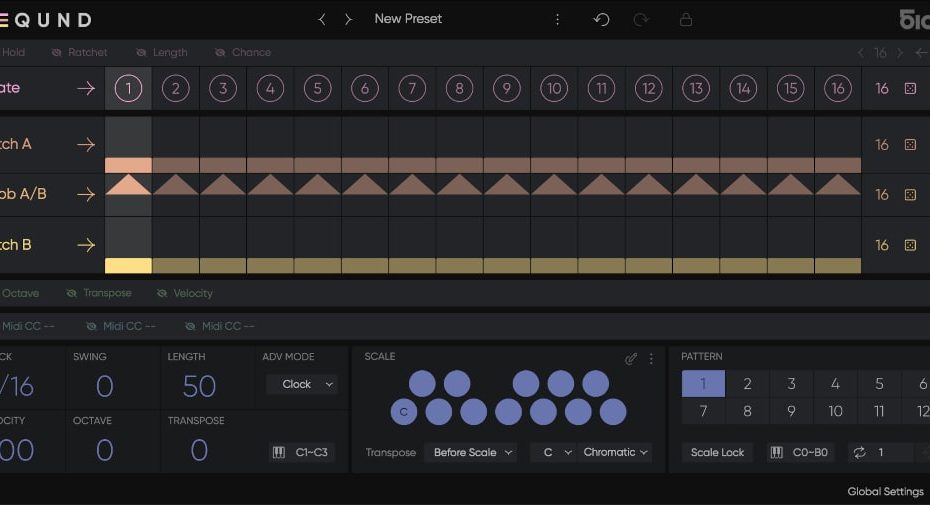Click the dice icon on Pitch B lane
The width and height of the screenshot is (930, 505).
coord(910,245)
